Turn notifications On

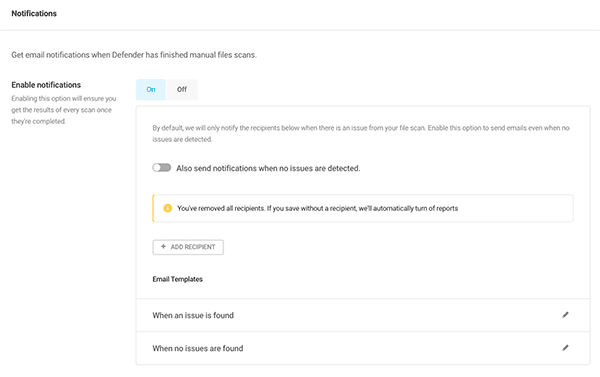click(151, 90)
